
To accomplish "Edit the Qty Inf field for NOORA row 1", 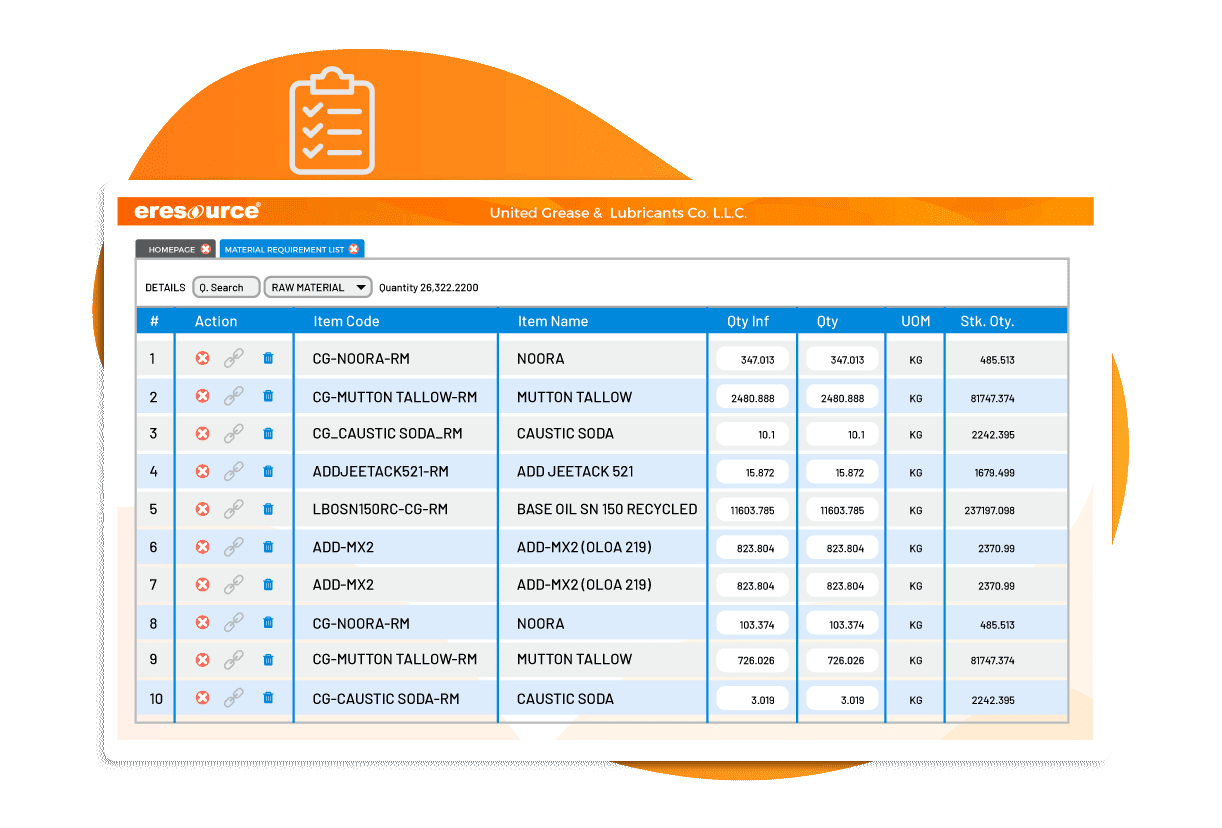I will coord(753,359).
